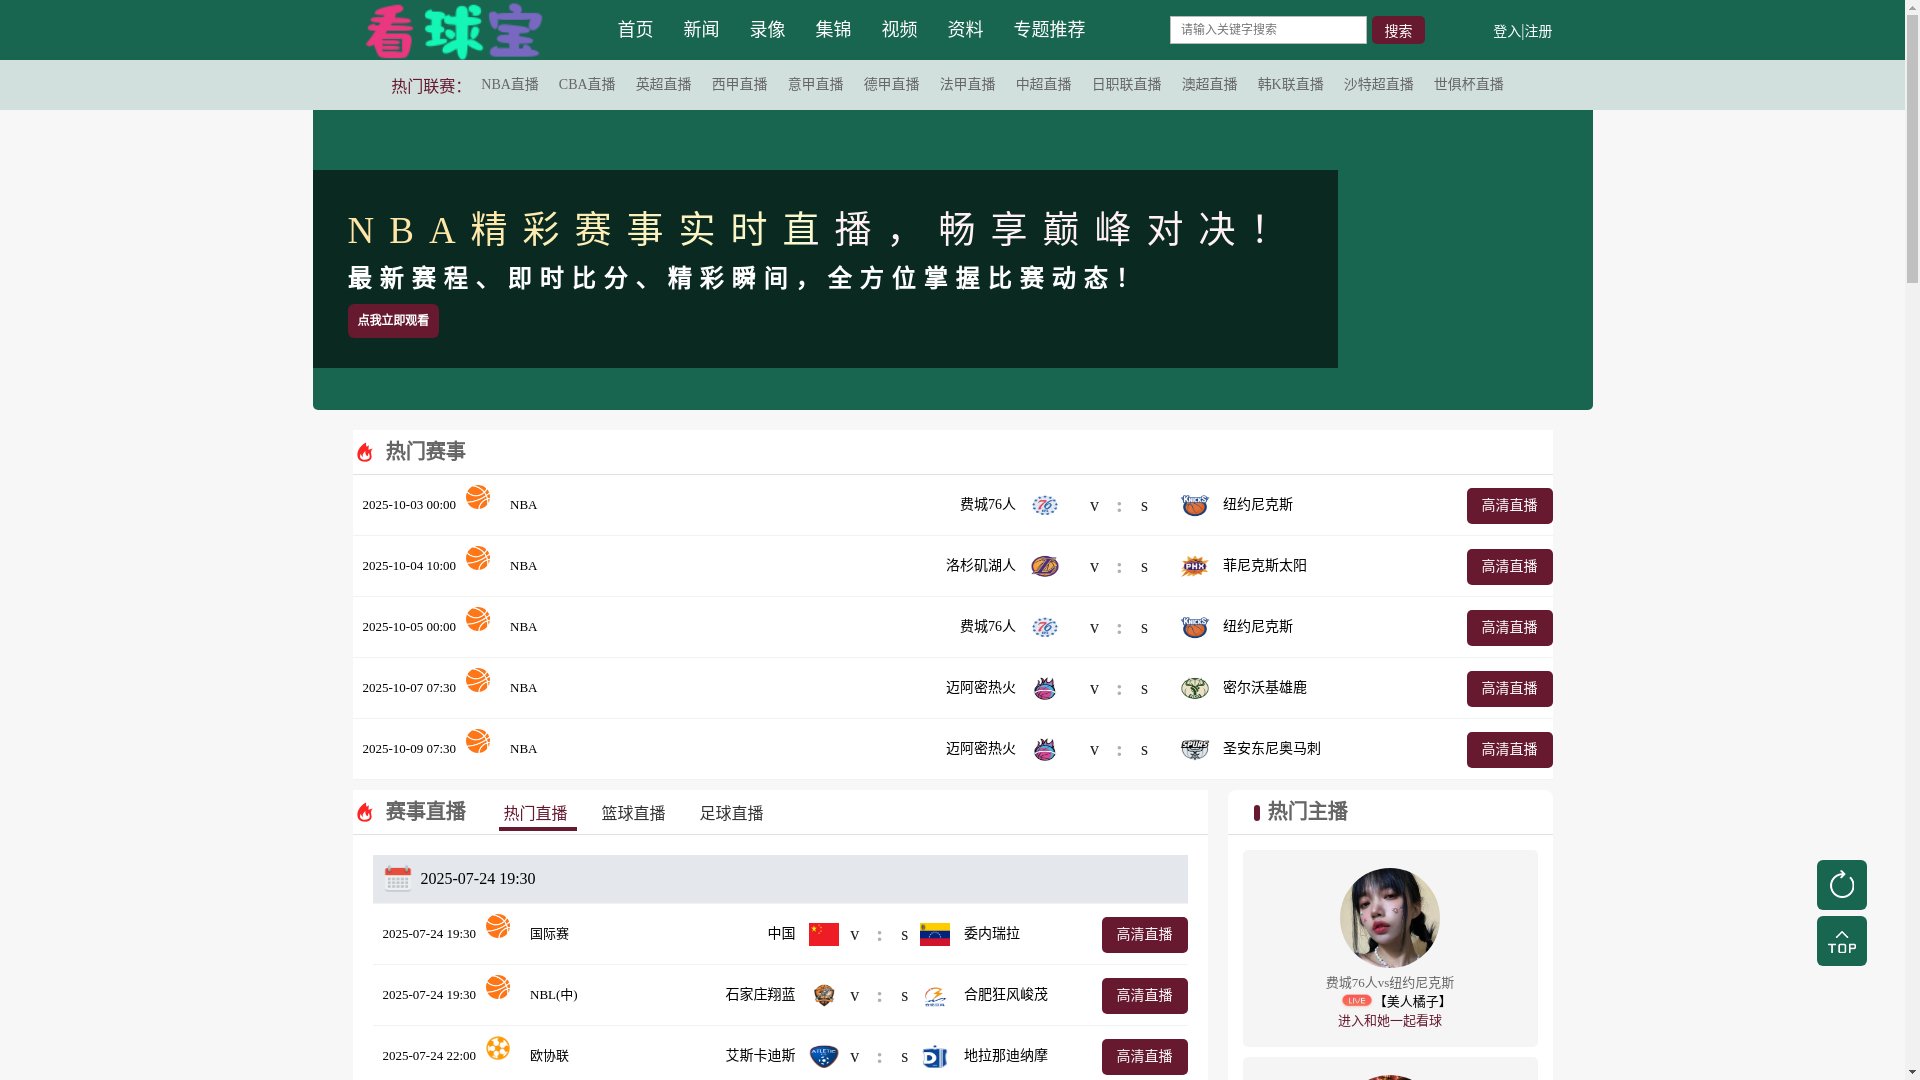Click the 点我立即观看 banner button
This screenshot has width=1920, height=1080.
(393, 321)
